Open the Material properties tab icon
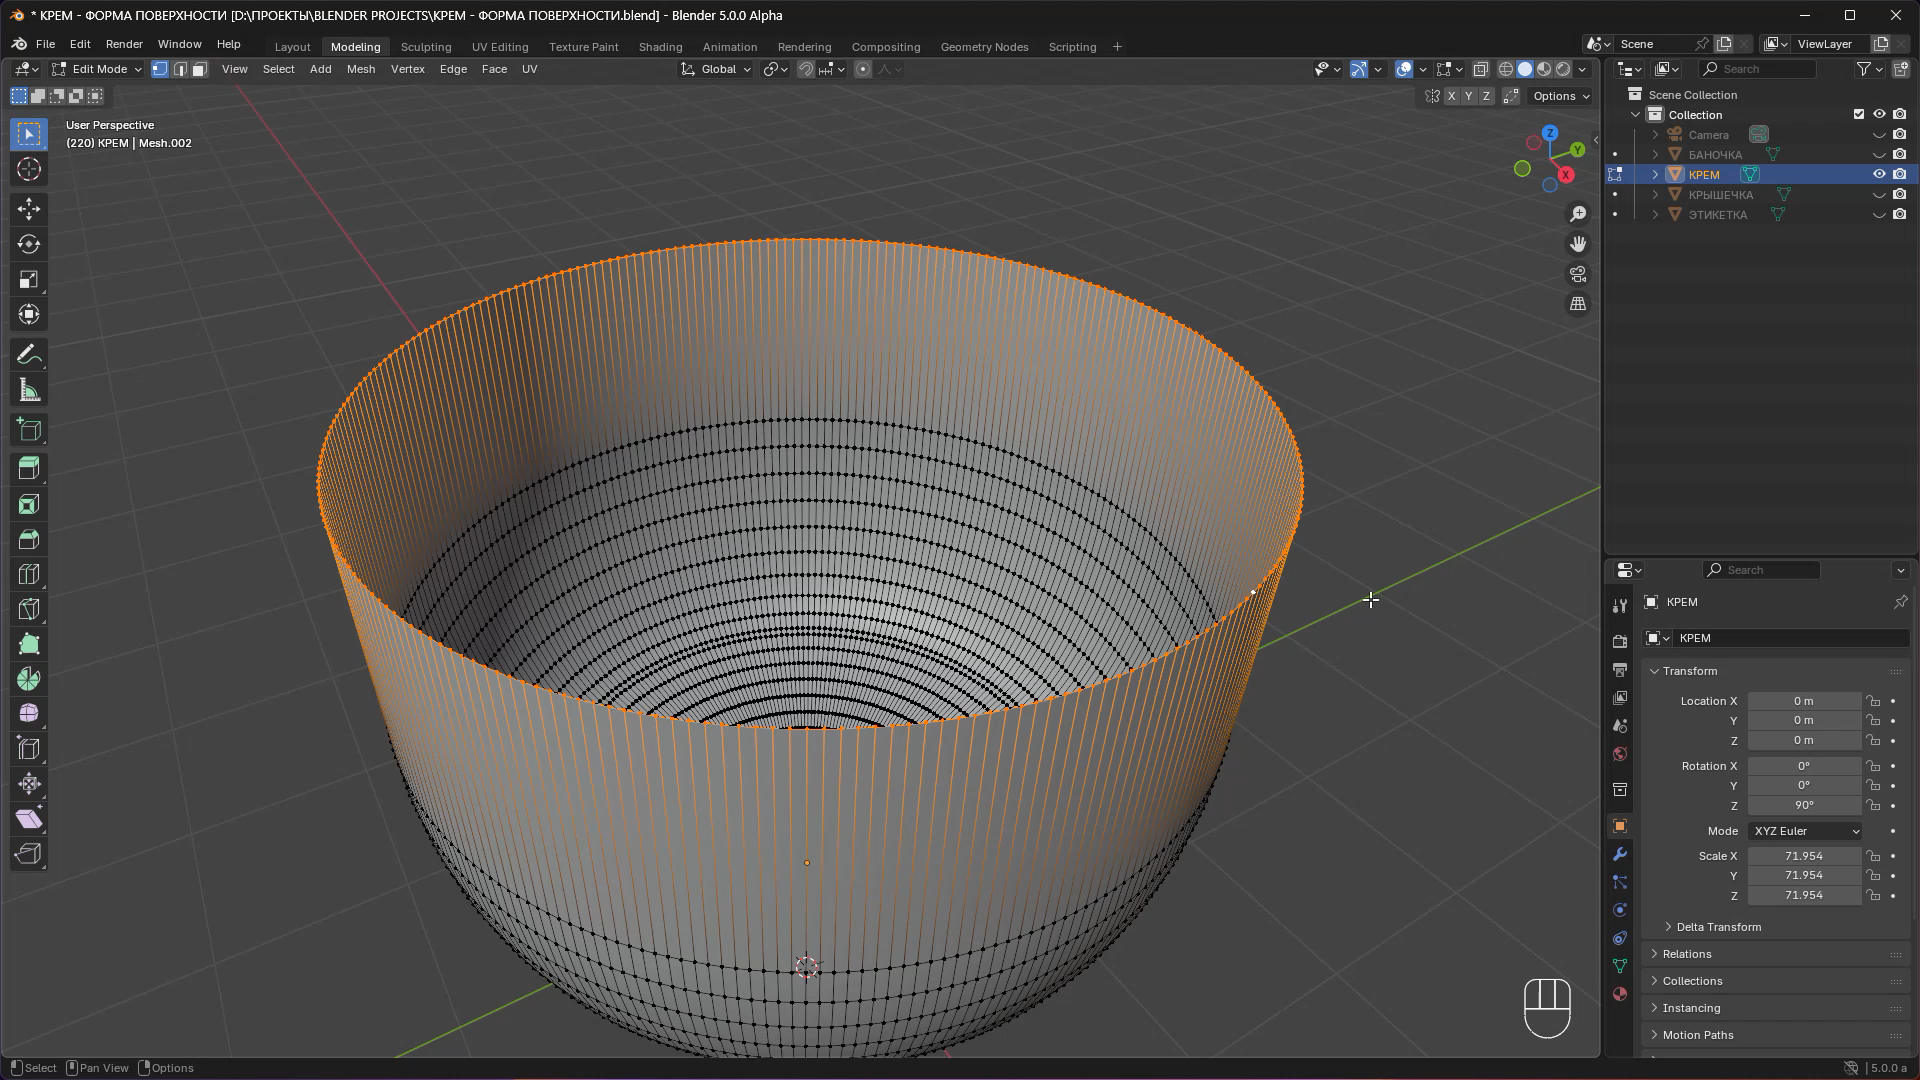This screenshot has width=1920, height=1080. tap(1620, 994)
